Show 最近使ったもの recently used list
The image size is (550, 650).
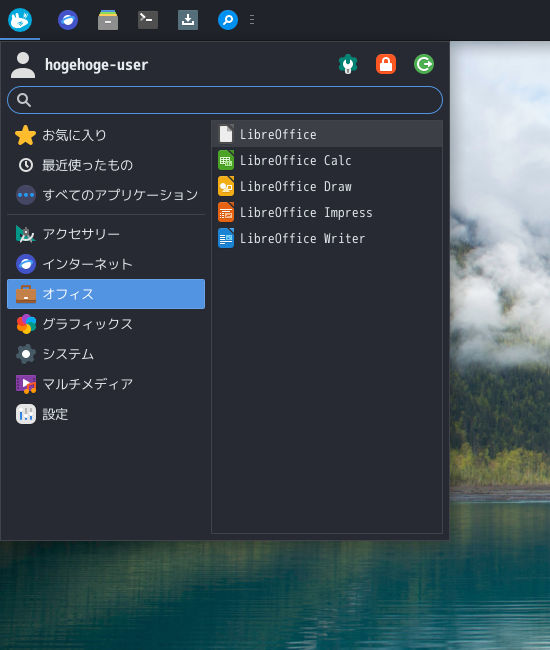[x=106, y=165]
